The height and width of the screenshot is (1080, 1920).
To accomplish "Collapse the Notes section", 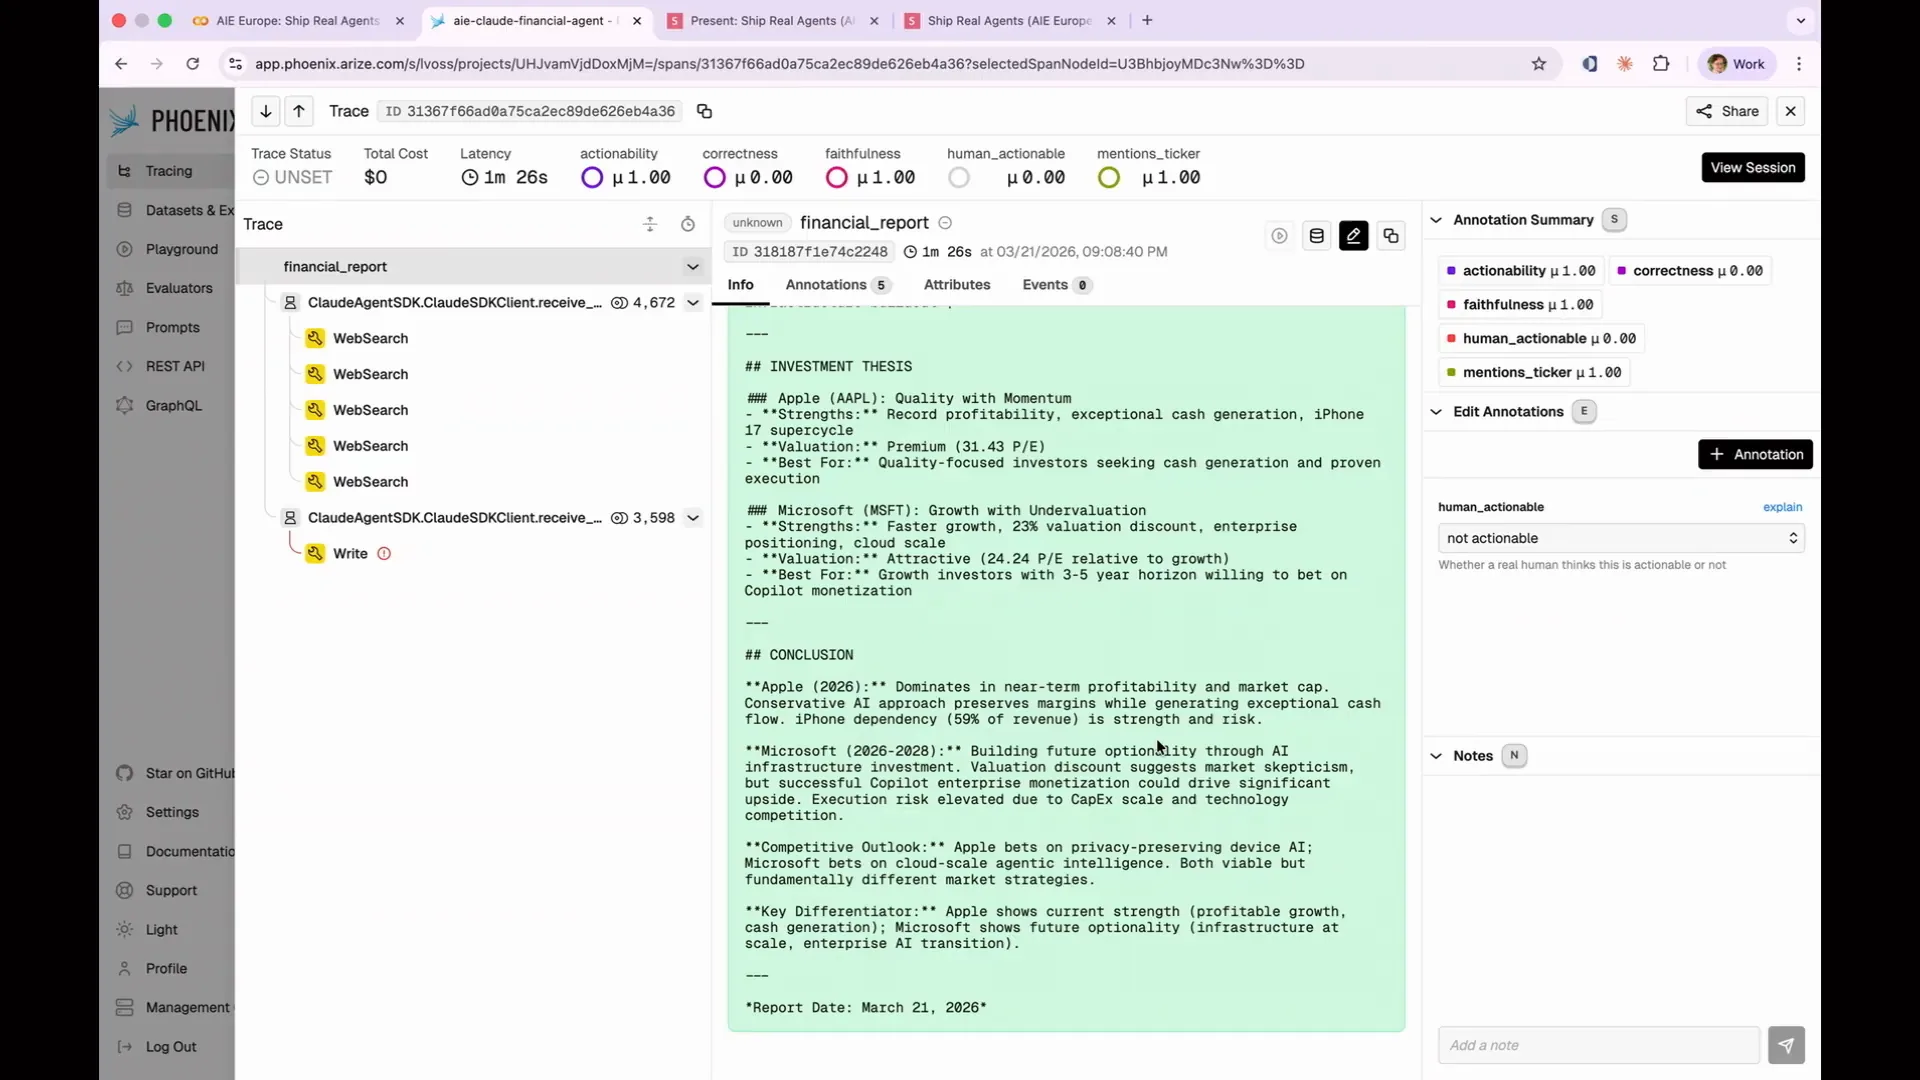I will click(1436, 756).
